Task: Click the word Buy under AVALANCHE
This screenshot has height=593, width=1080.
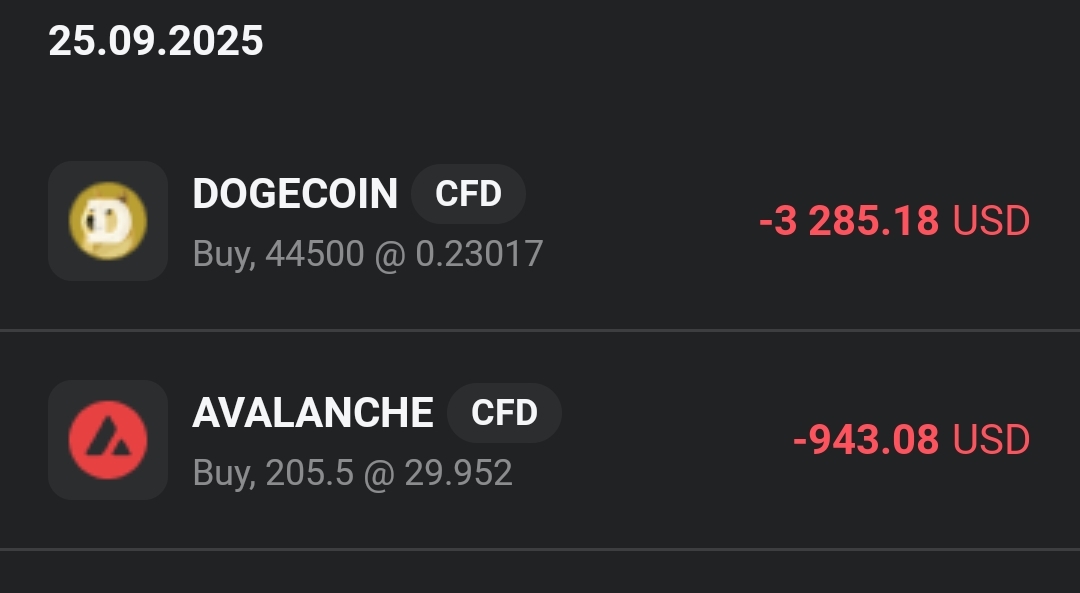Action: coord(222,473)
